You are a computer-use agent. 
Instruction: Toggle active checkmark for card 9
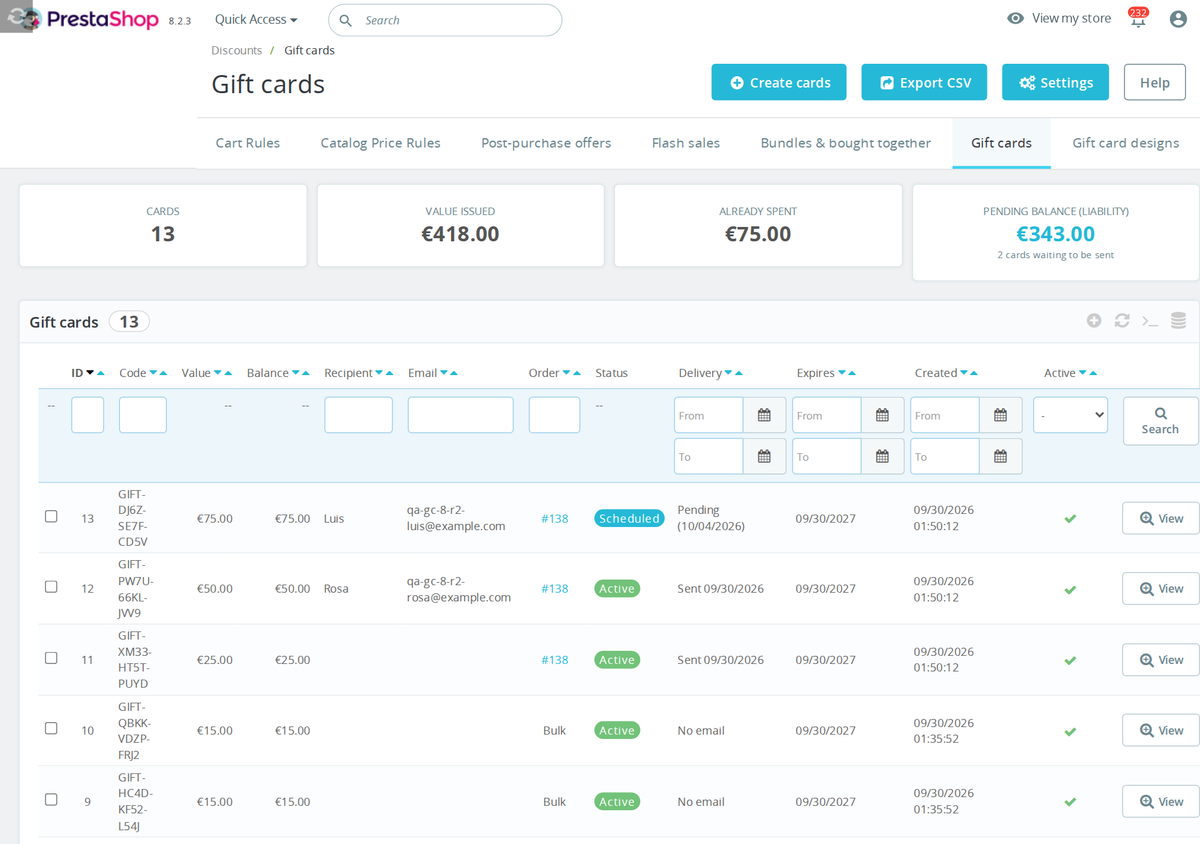point(1070,802)
